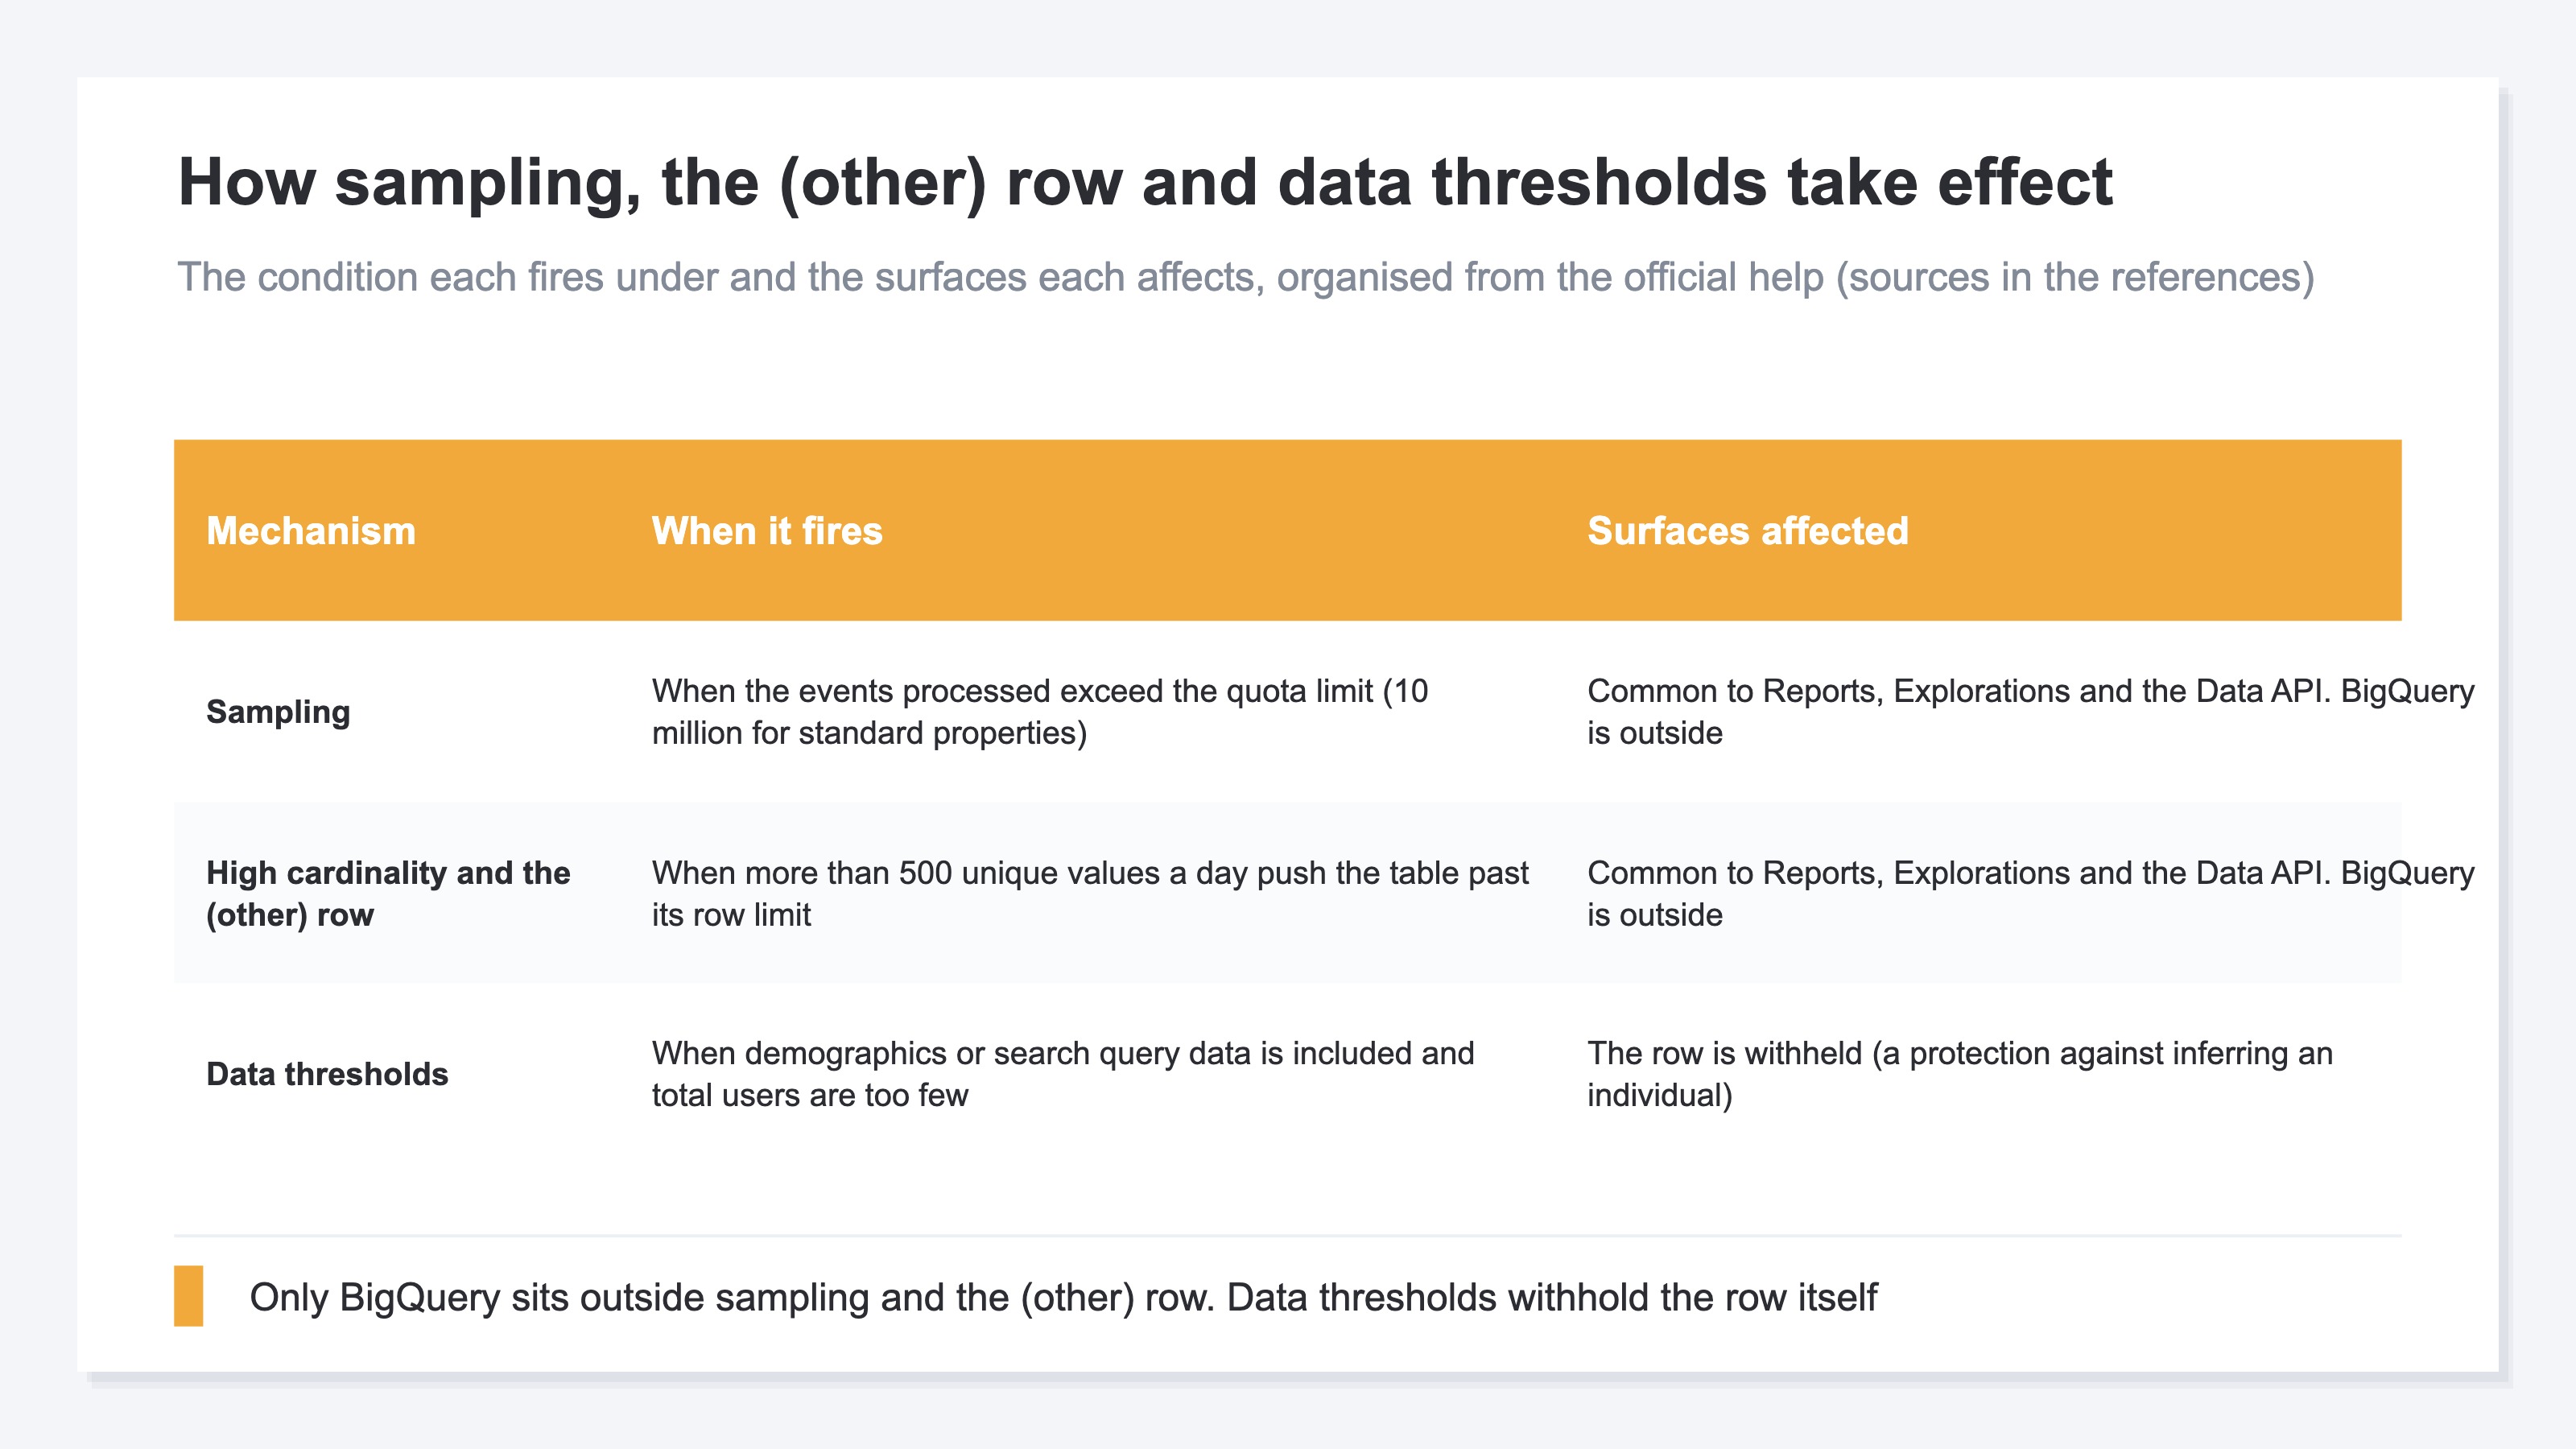Select the High cardinality and (other) row label
This screenshot has height=1449, width=2576.
(x=388, y=893)
